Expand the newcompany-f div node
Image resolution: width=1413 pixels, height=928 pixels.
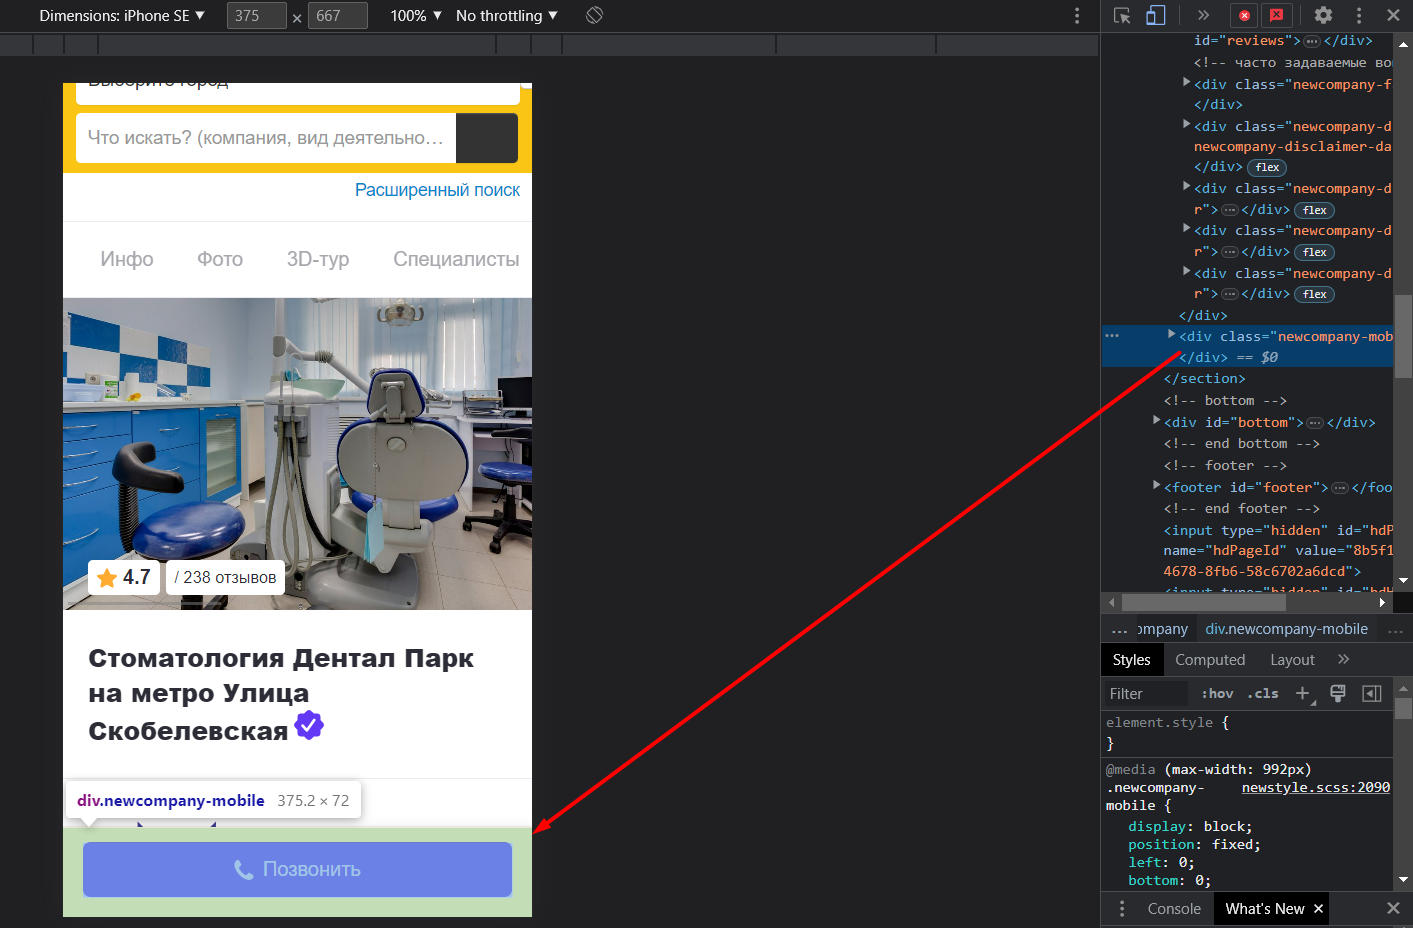tap(1187, 82)
